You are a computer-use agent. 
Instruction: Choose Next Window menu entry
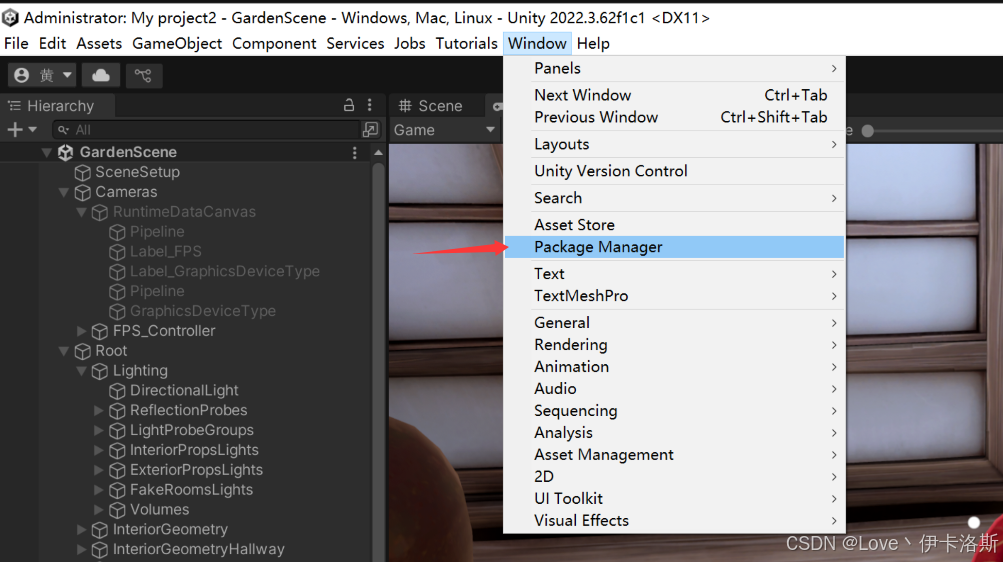coord(674,95)
